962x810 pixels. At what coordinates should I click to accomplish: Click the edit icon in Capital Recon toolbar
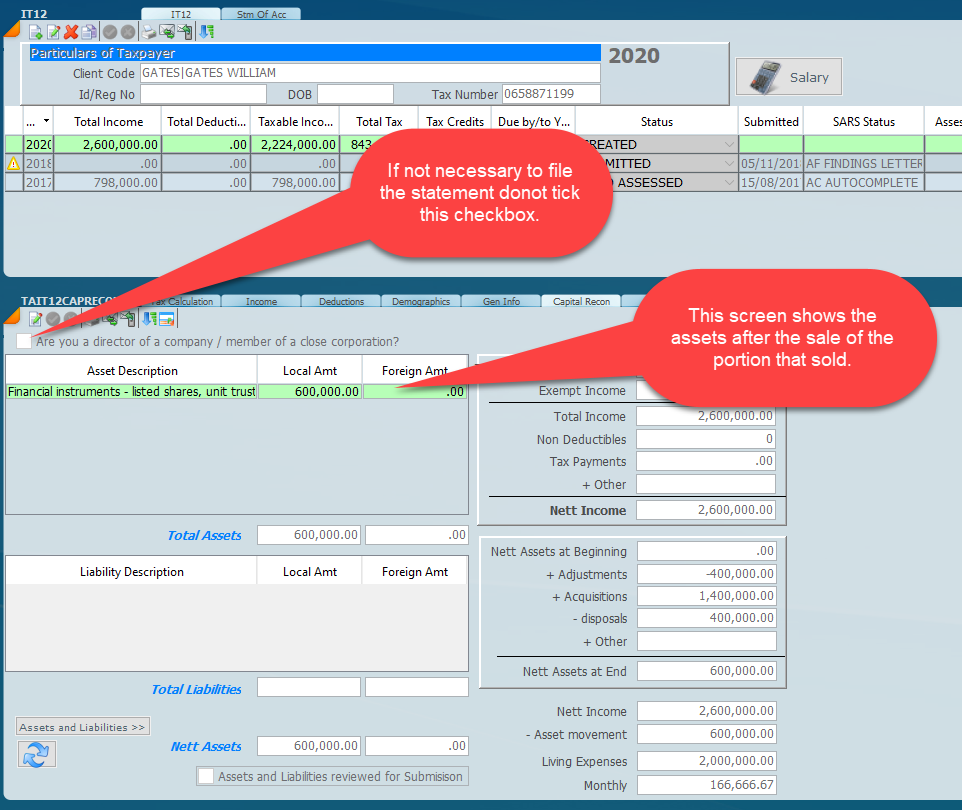click(35, 319)
